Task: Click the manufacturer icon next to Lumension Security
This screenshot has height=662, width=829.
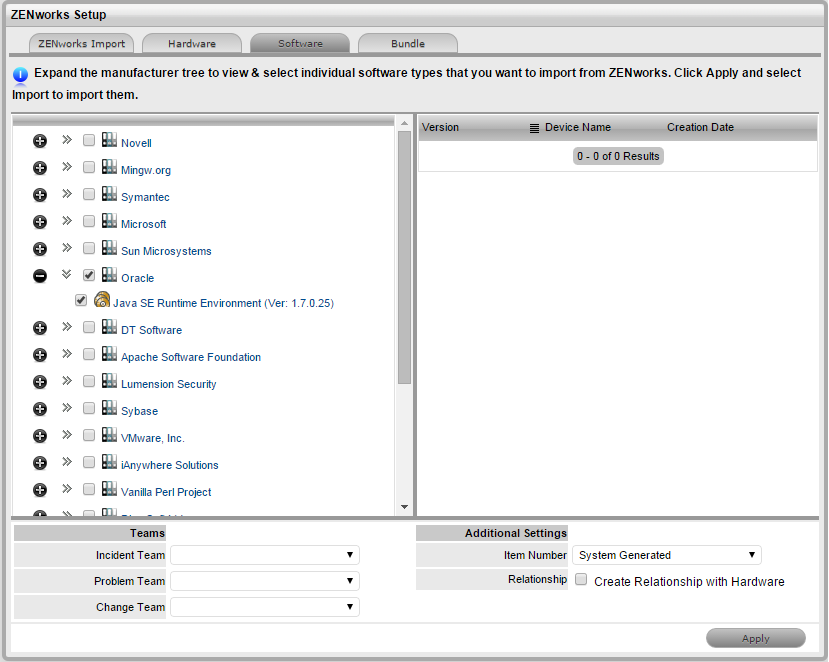Action: pyautogui.click(x=109, y=381)
